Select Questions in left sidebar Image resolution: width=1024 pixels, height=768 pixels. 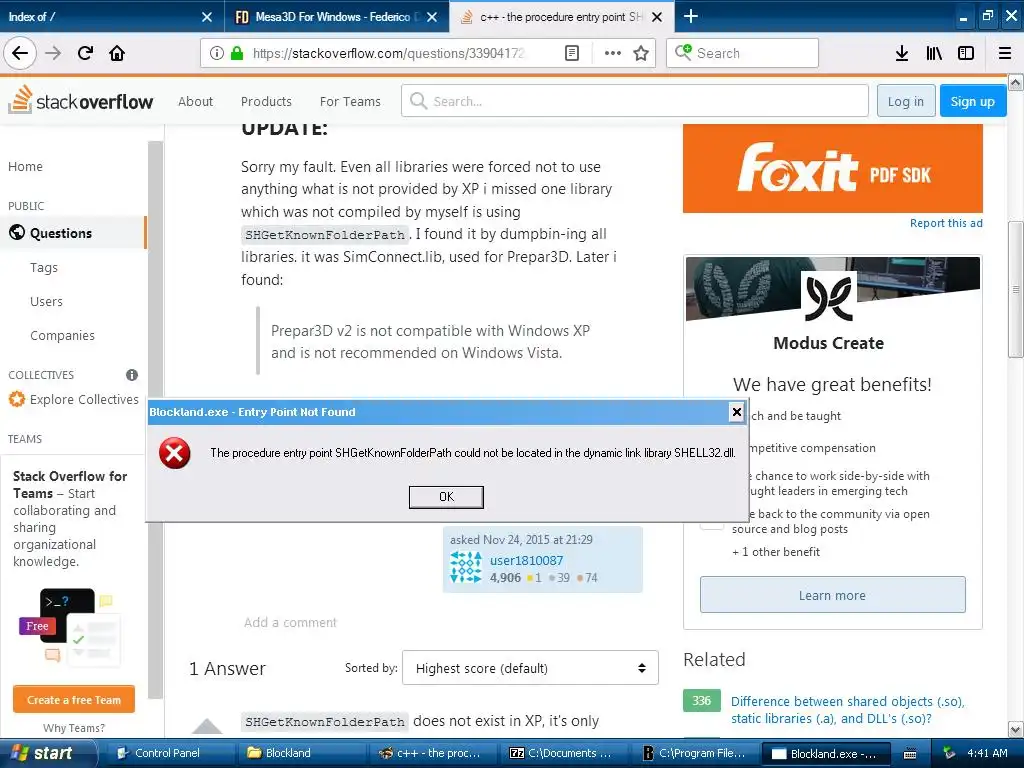click(x=73, y=233)
